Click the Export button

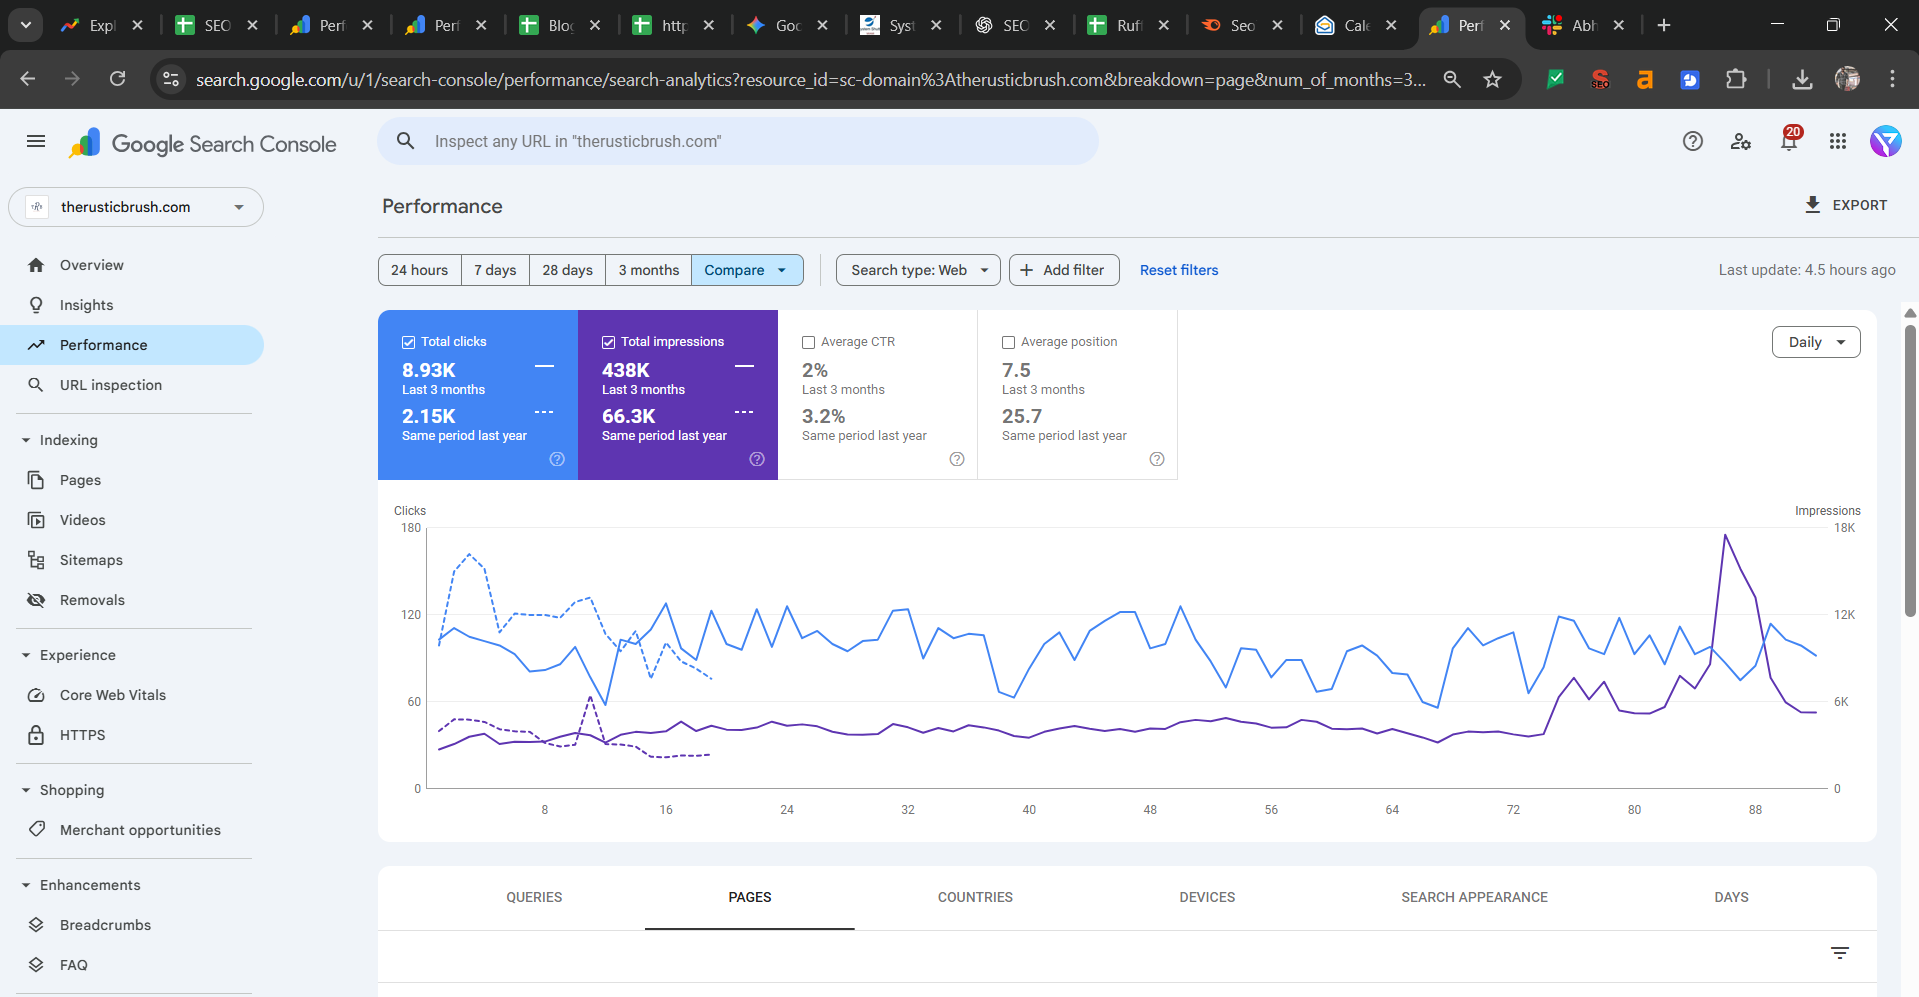1846,205
